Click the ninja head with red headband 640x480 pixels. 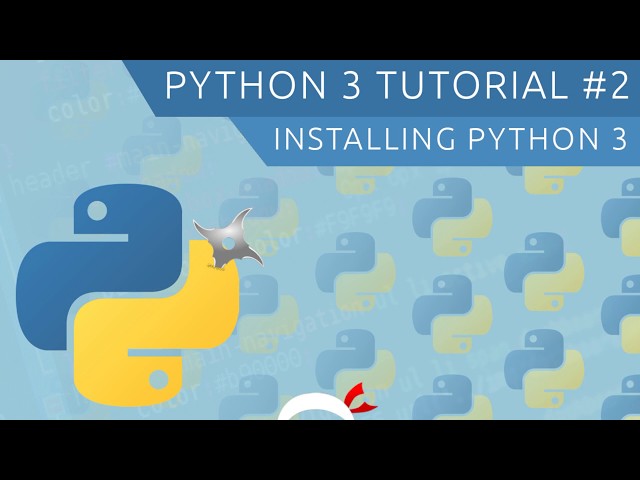click(x=327, y=402)
